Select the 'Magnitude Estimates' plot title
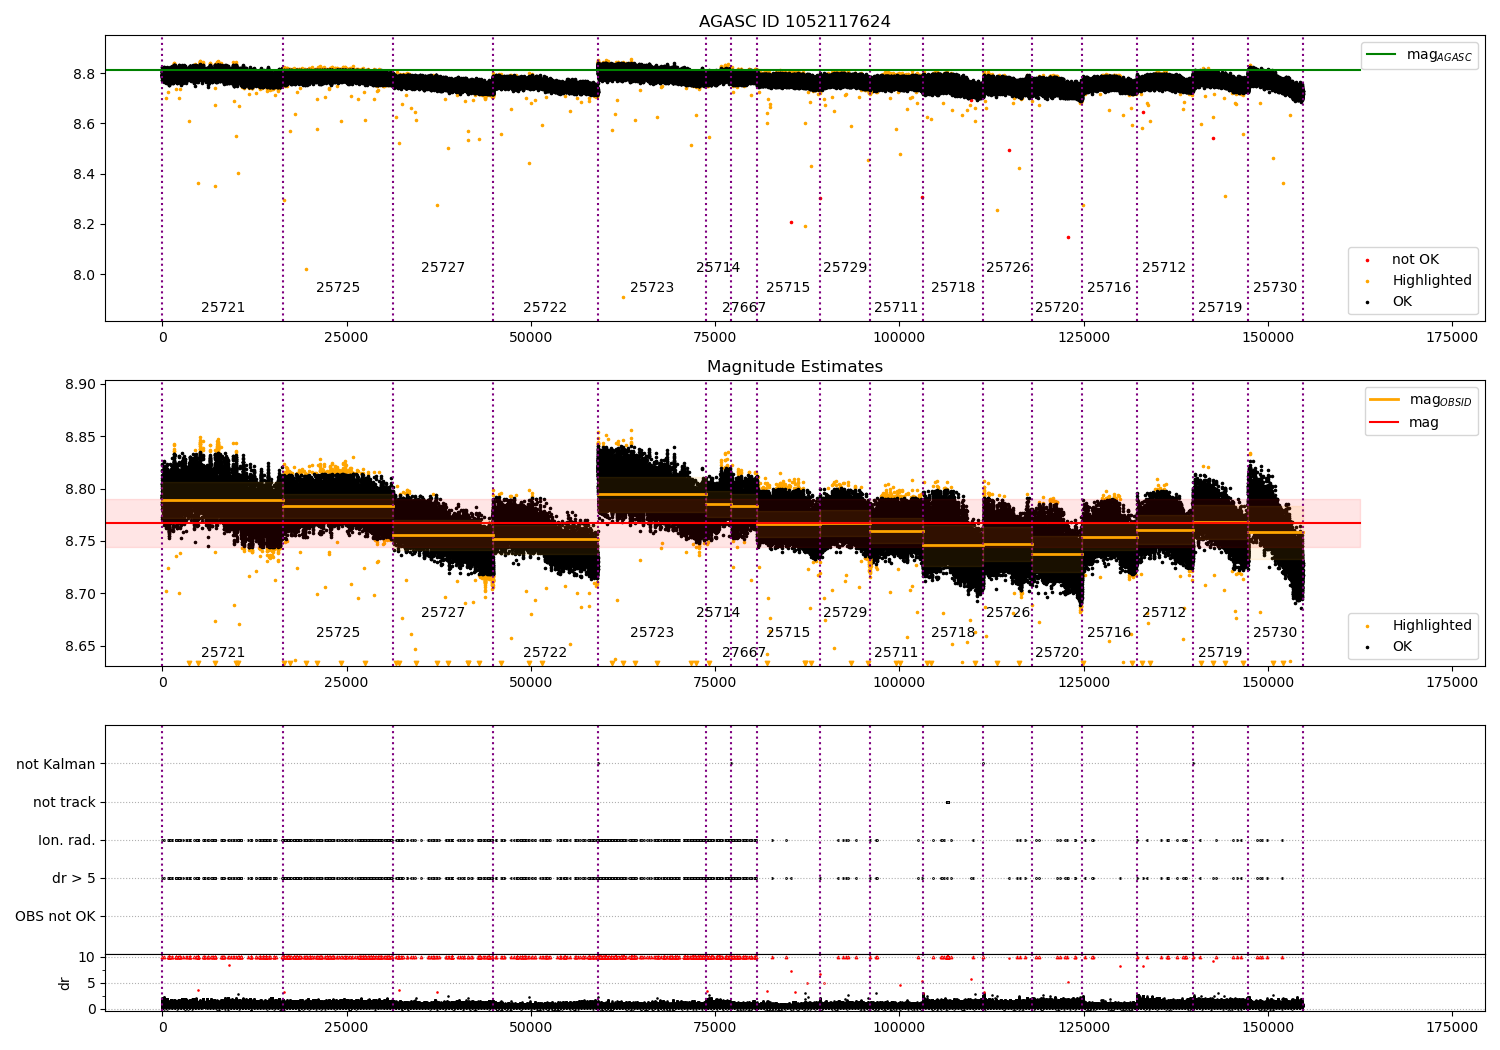1500x1050 pixels. click(794, 367)
